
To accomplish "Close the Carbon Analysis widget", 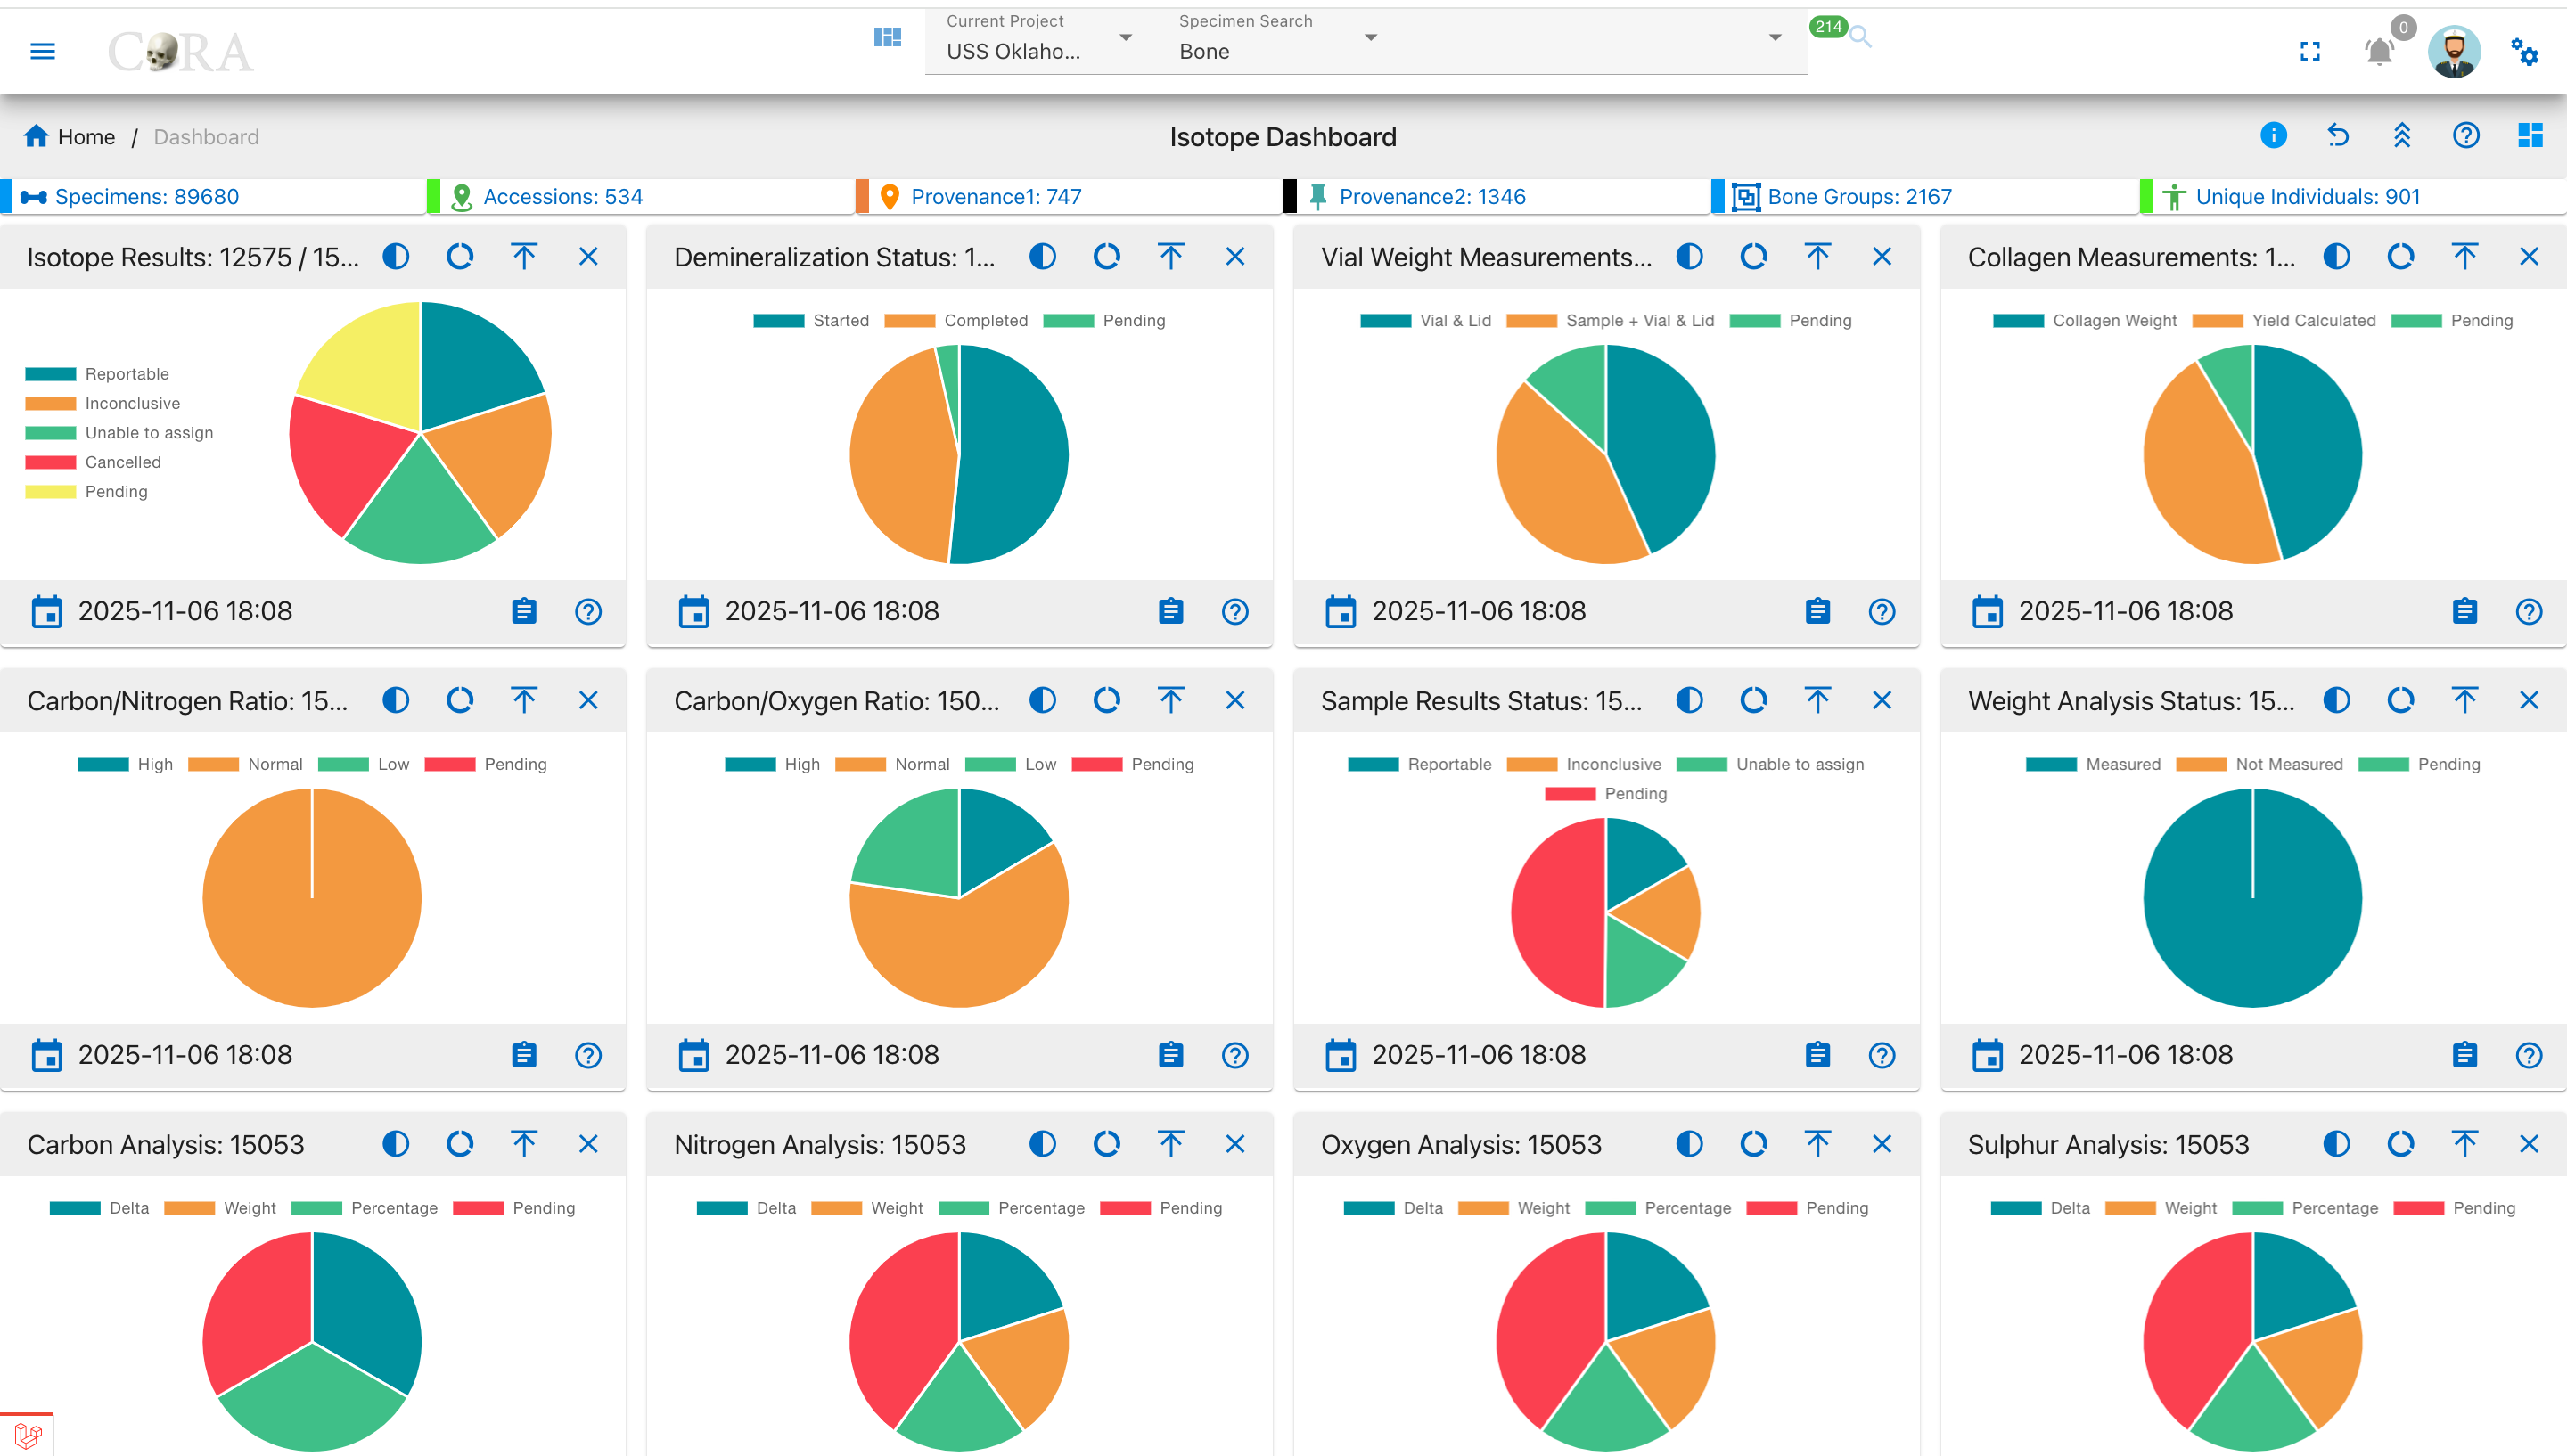I will pos(588,1144).
